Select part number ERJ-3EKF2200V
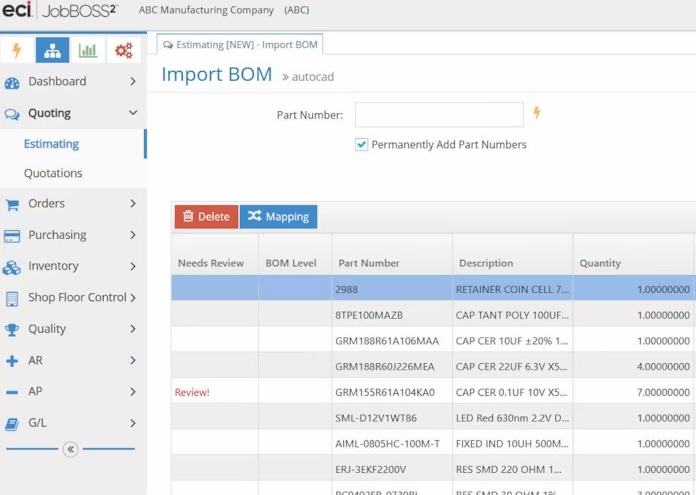 (371, 470)
